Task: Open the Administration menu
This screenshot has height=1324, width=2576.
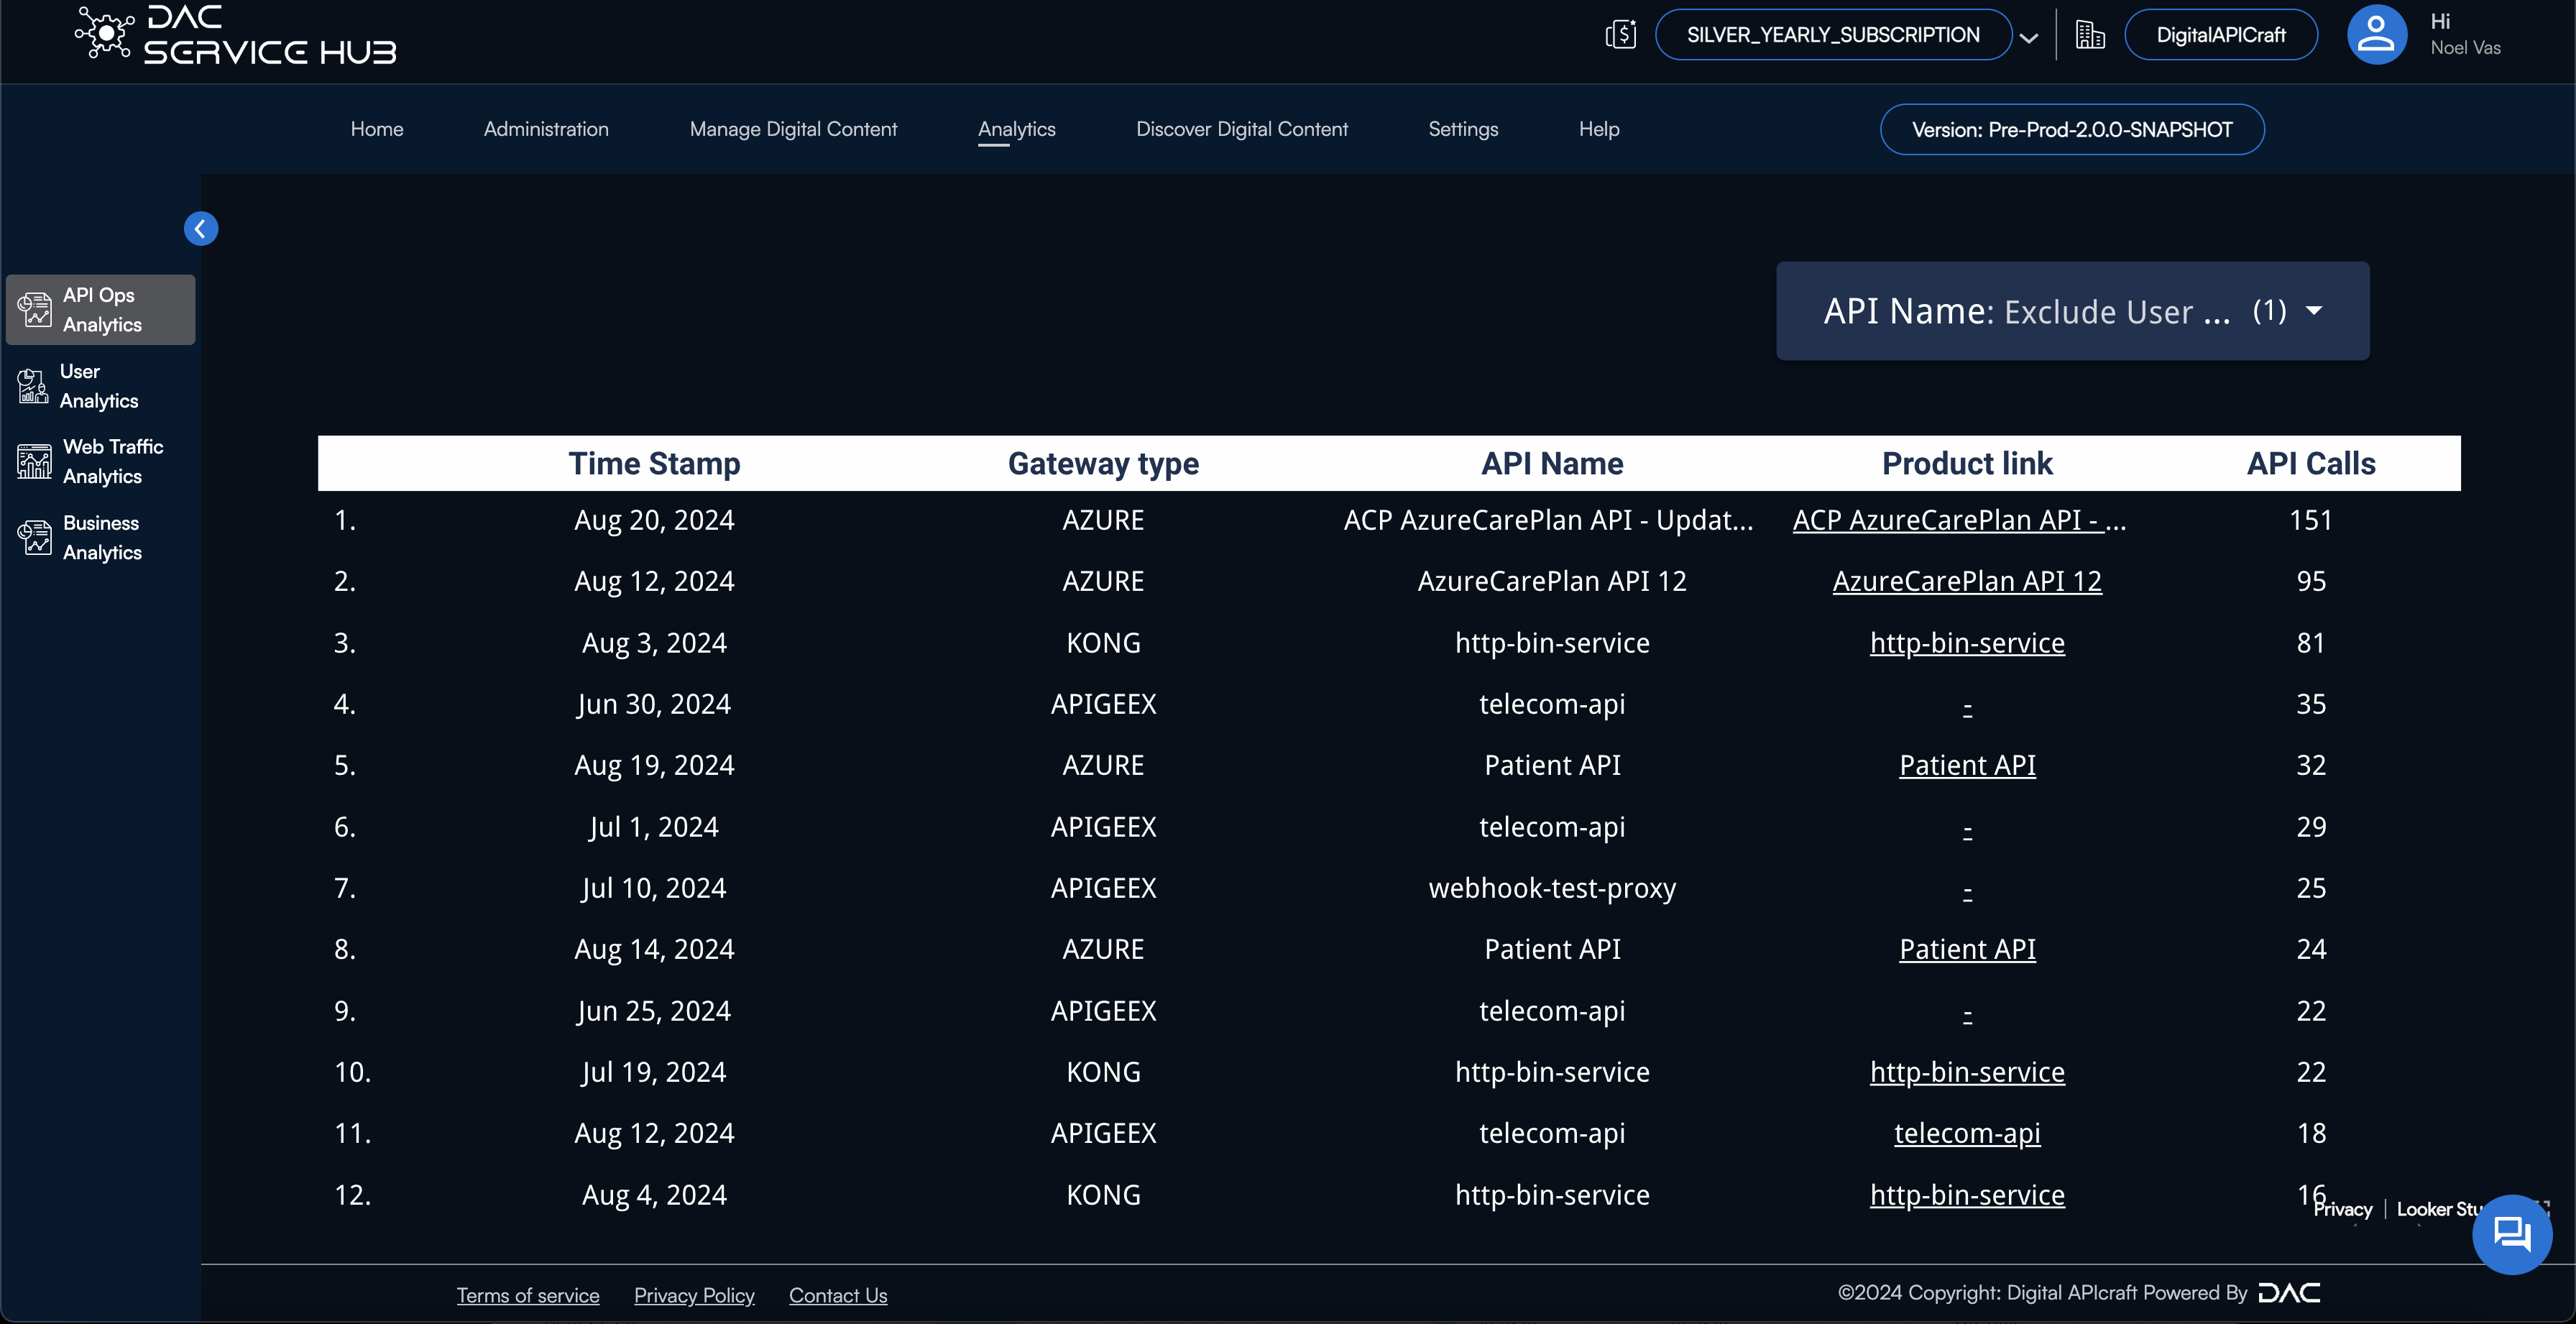Action: 546,129
